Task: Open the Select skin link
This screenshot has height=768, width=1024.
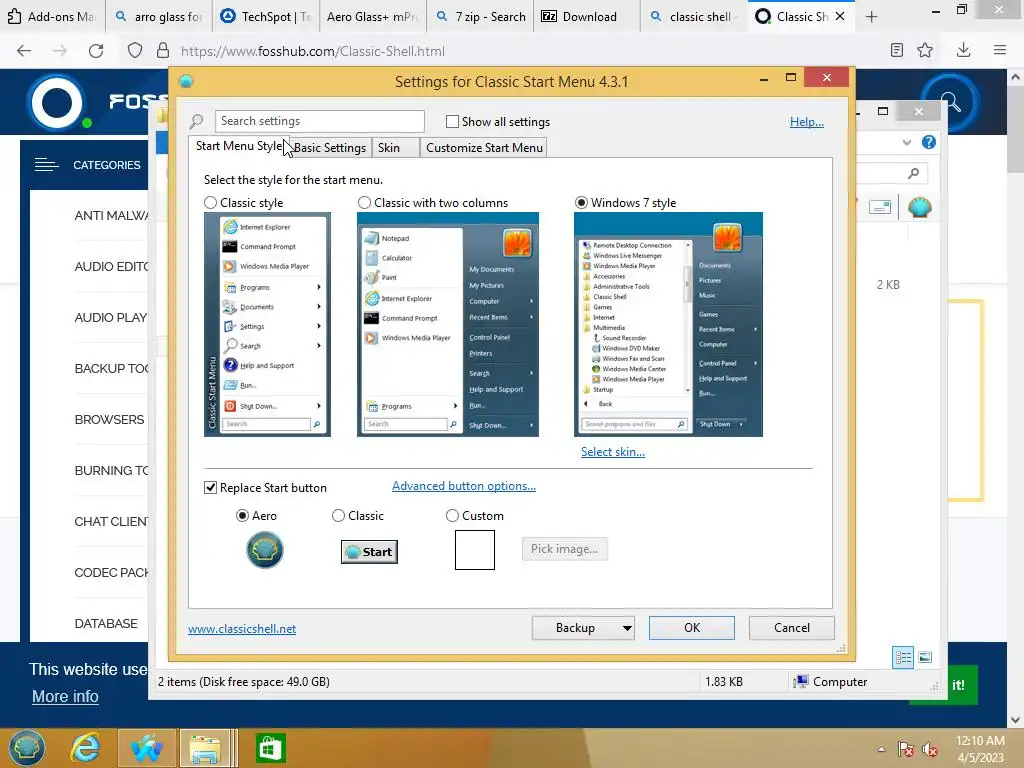Action: pyautogui.click(x=613, y=452)
